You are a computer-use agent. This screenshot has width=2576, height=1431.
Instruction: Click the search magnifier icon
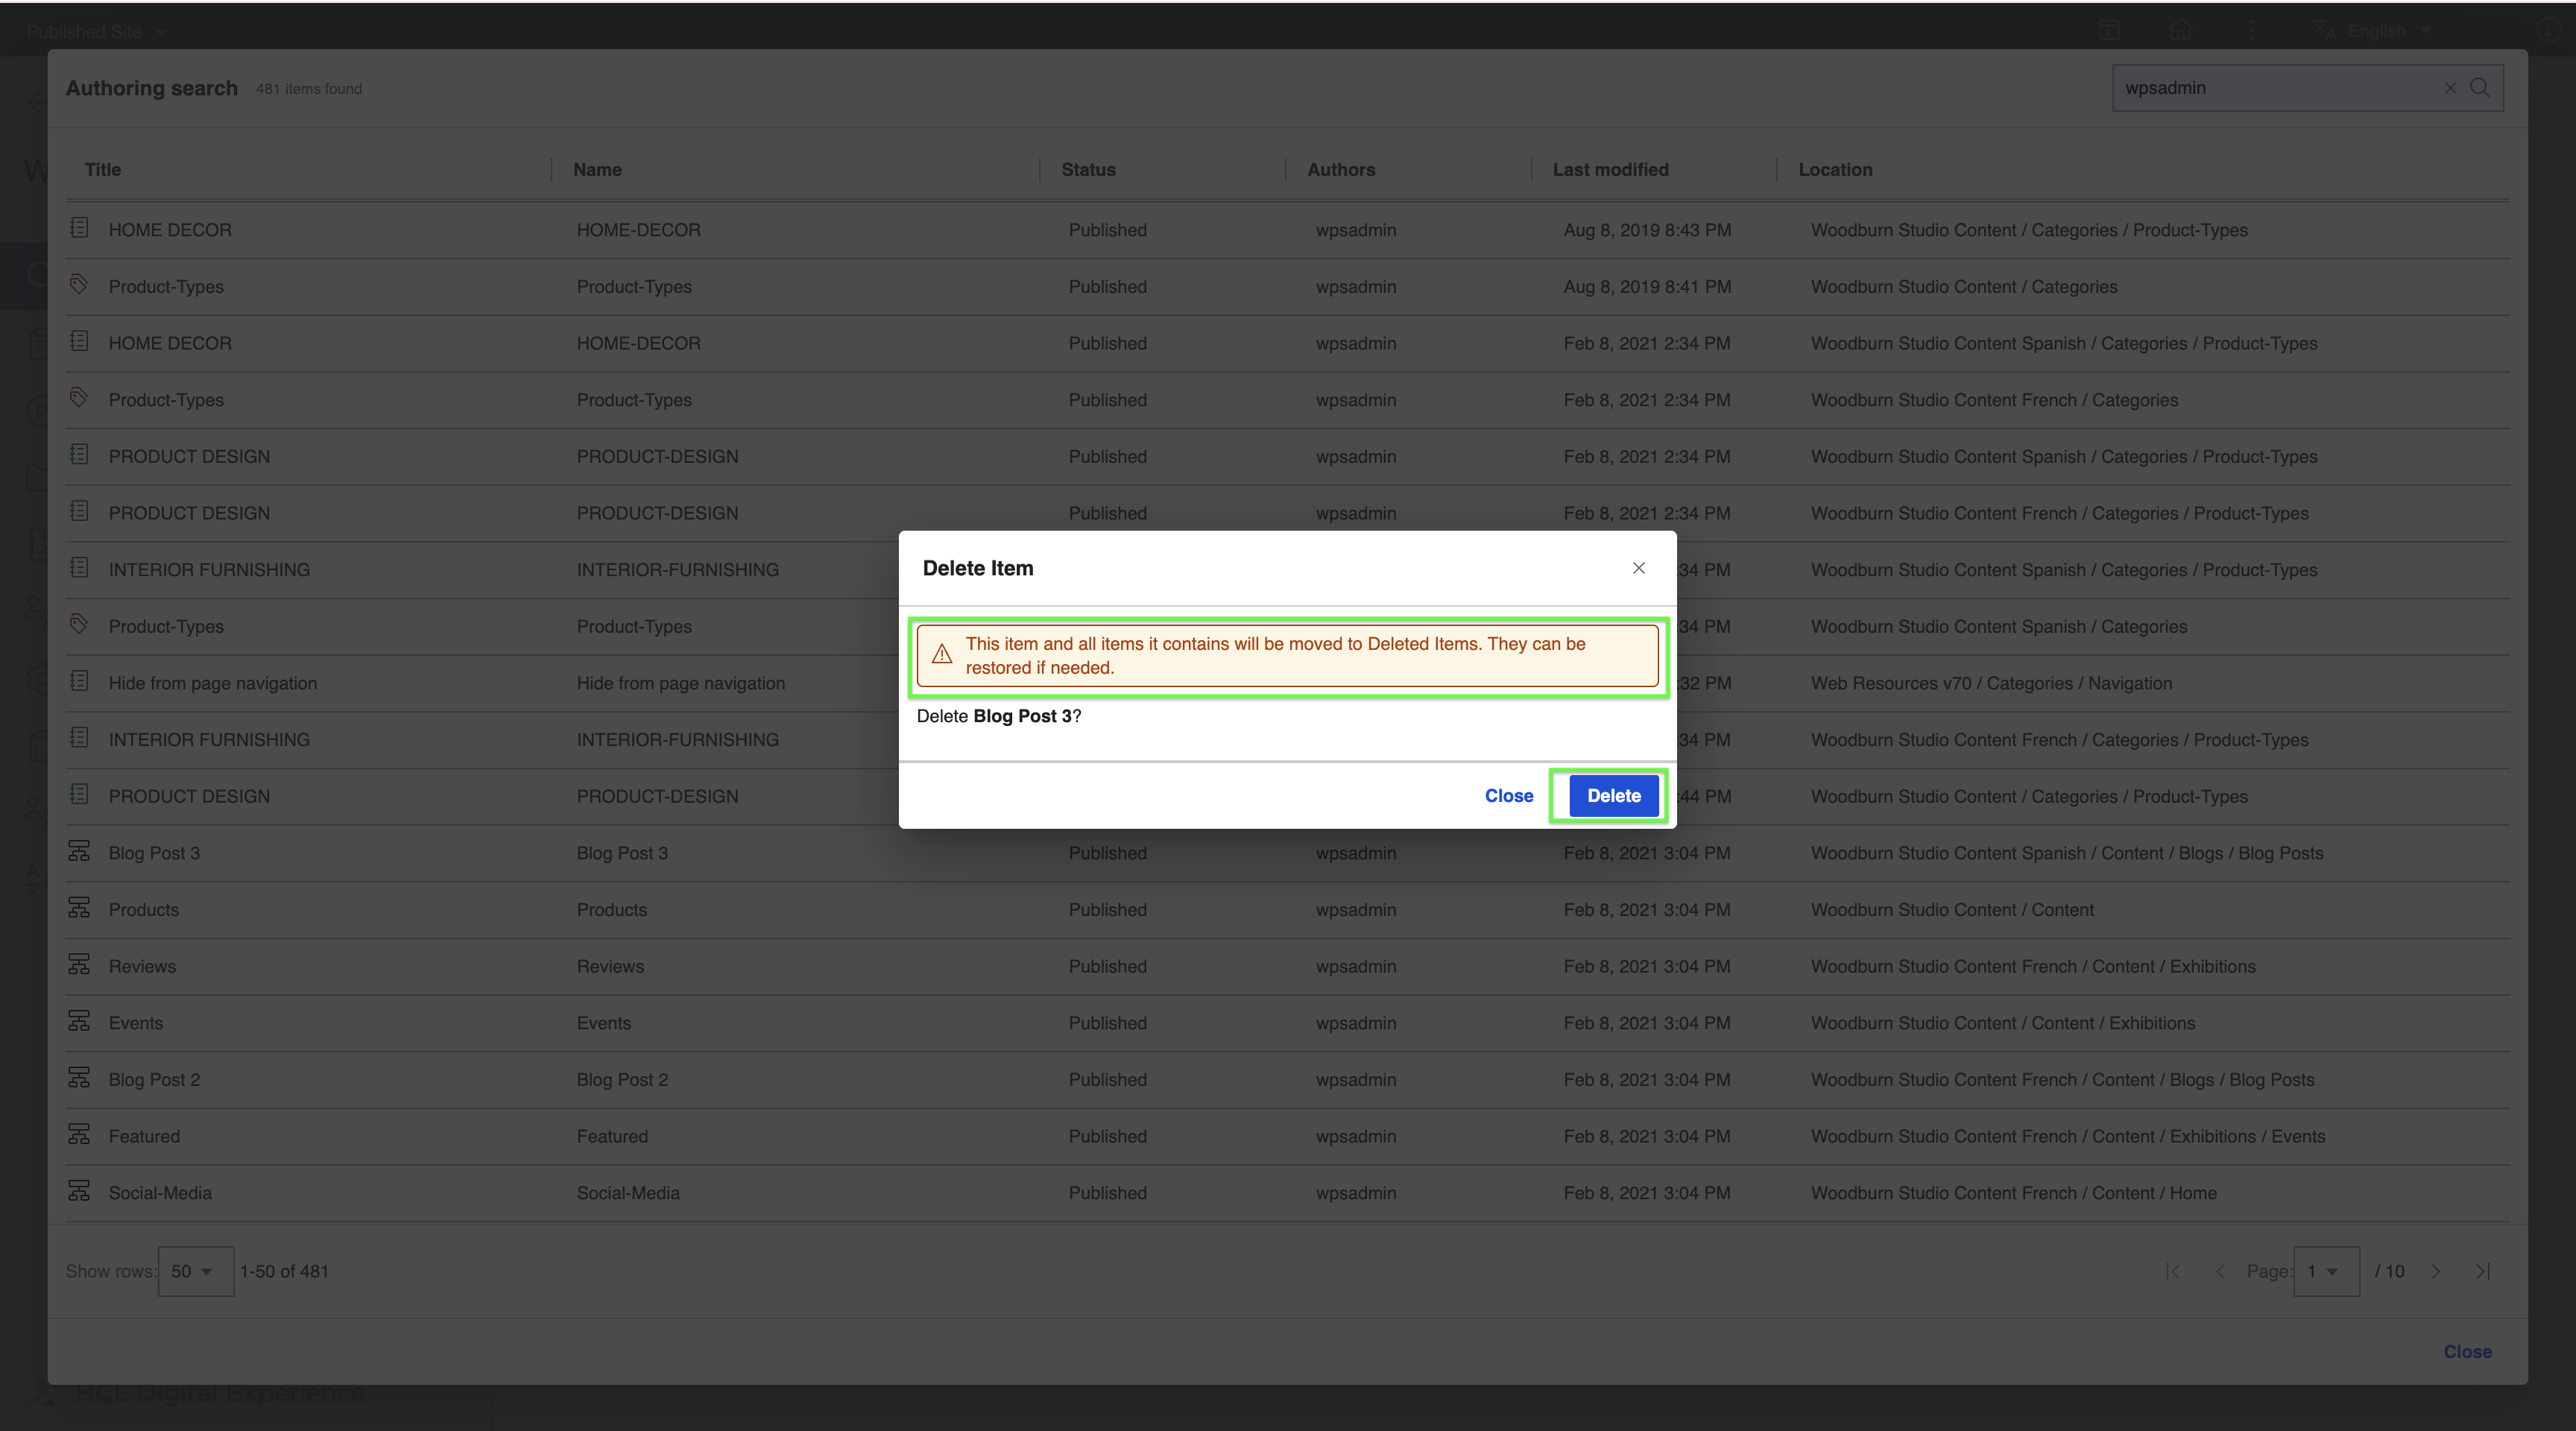2480,88
